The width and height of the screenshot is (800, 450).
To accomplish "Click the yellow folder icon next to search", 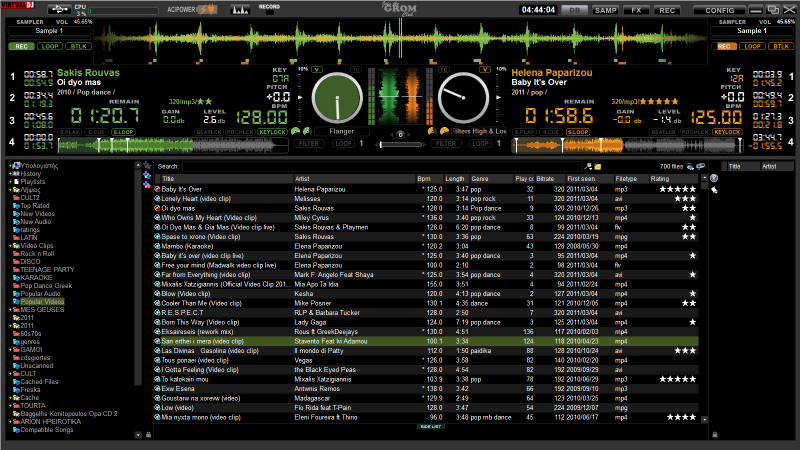I will point(597,166).
